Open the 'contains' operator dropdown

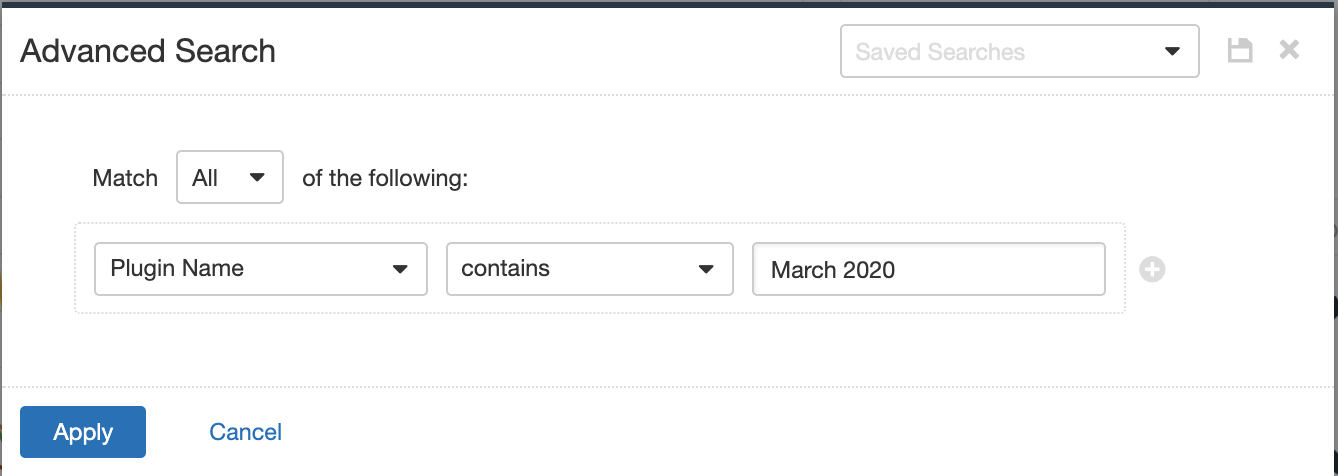click(x=590, y=269)
